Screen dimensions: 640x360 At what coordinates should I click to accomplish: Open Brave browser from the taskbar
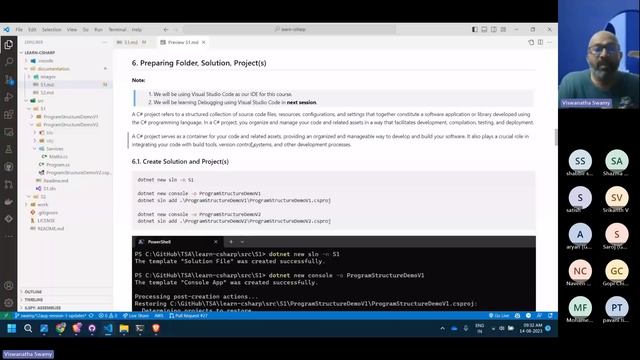156,328
